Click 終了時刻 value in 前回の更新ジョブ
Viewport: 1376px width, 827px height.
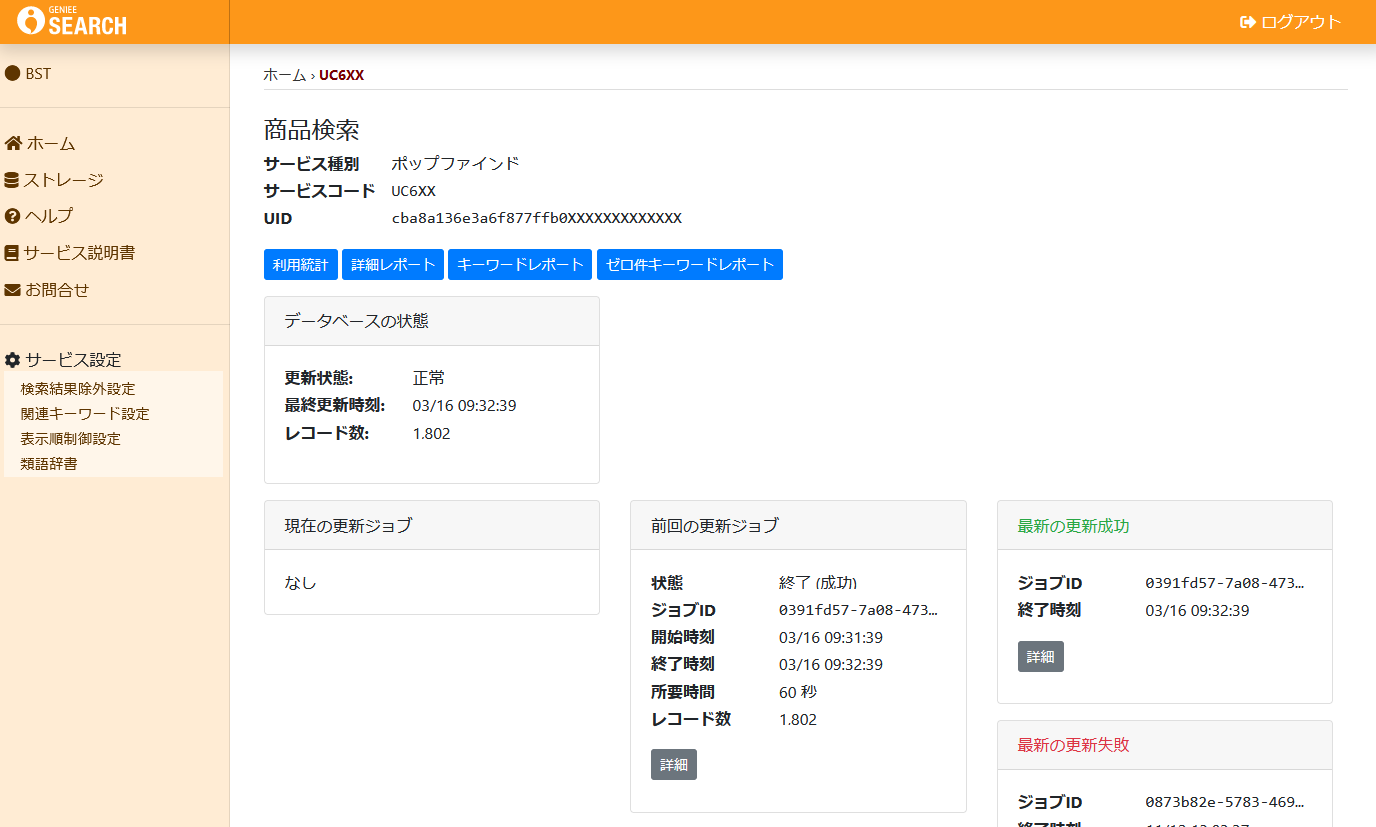[x=831, y=664]
